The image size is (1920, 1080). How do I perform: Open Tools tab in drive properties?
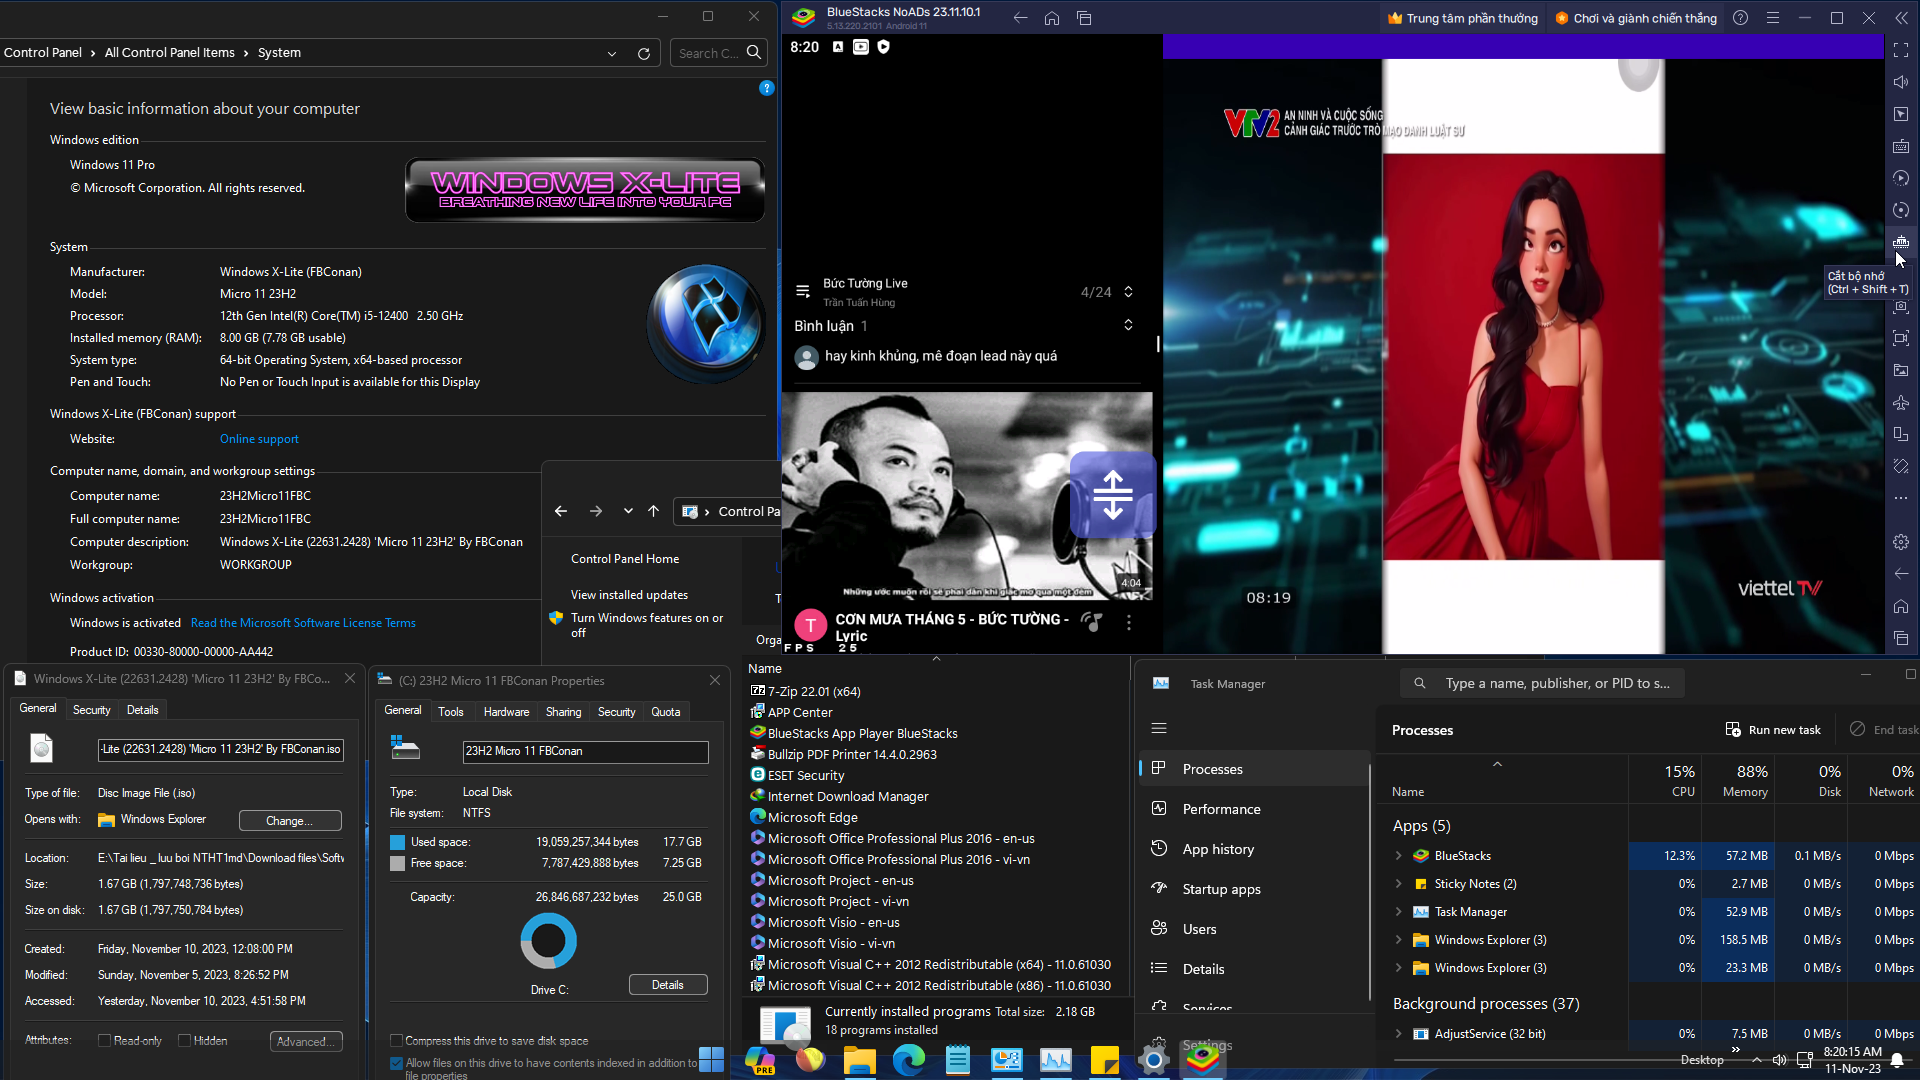[451, 712]
